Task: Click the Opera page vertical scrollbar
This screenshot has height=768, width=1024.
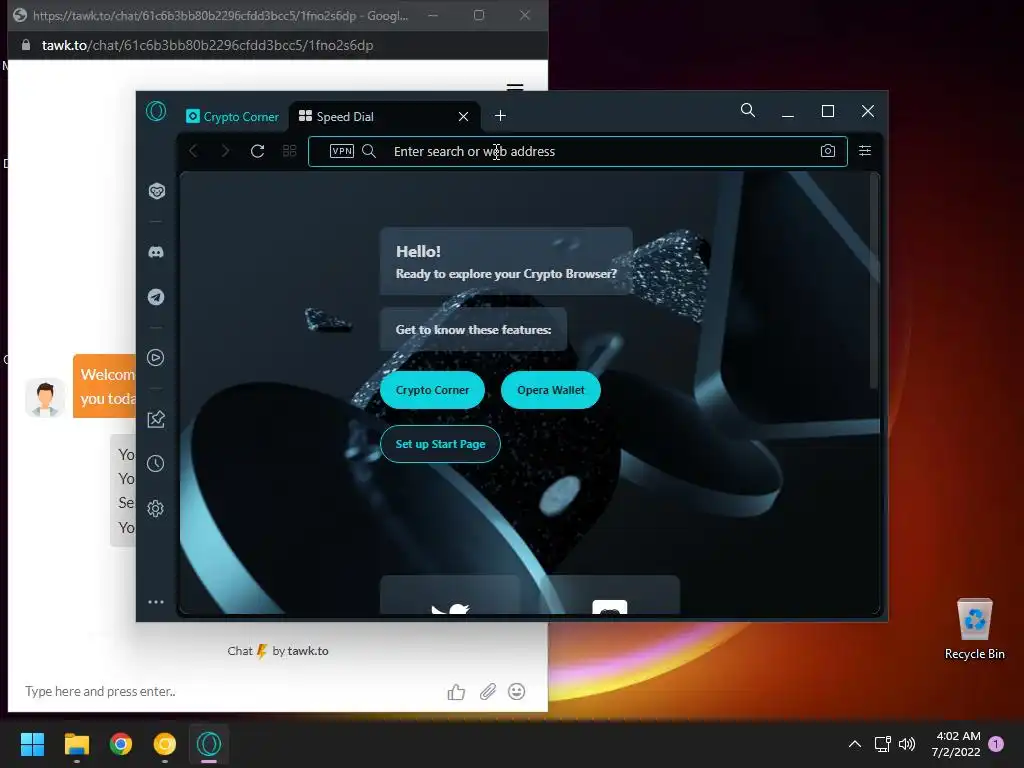Action: 874,281
